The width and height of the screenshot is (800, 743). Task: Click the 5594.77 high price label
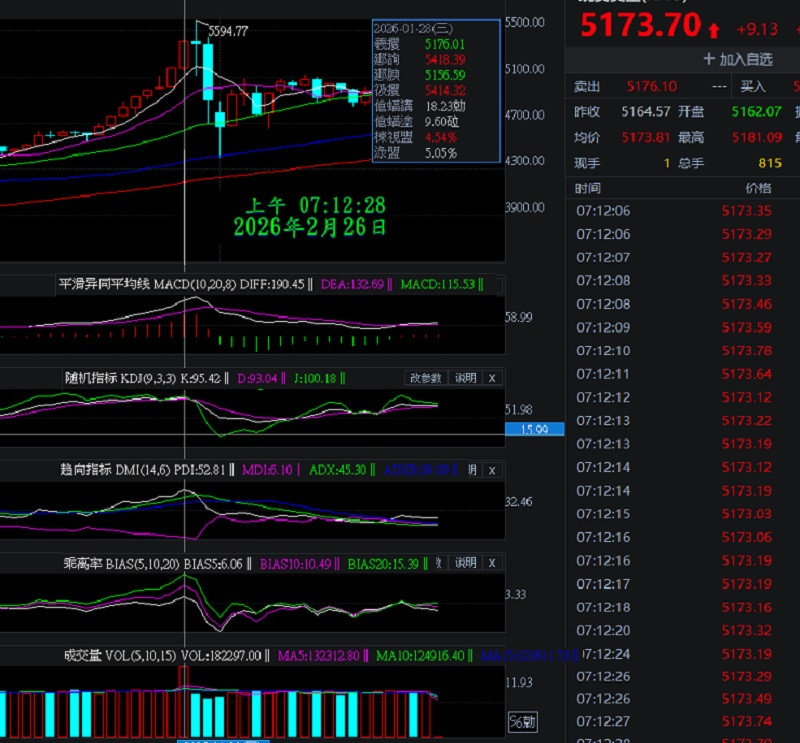(228, 31)
